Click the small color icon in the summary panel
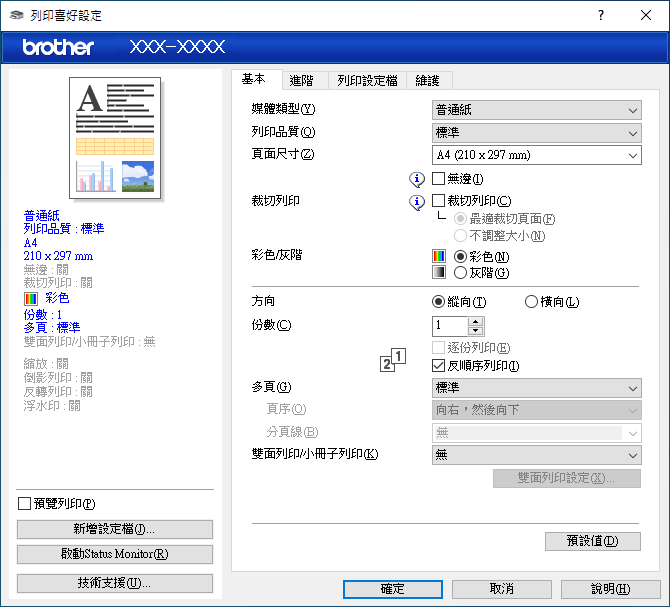 point(31,298)
